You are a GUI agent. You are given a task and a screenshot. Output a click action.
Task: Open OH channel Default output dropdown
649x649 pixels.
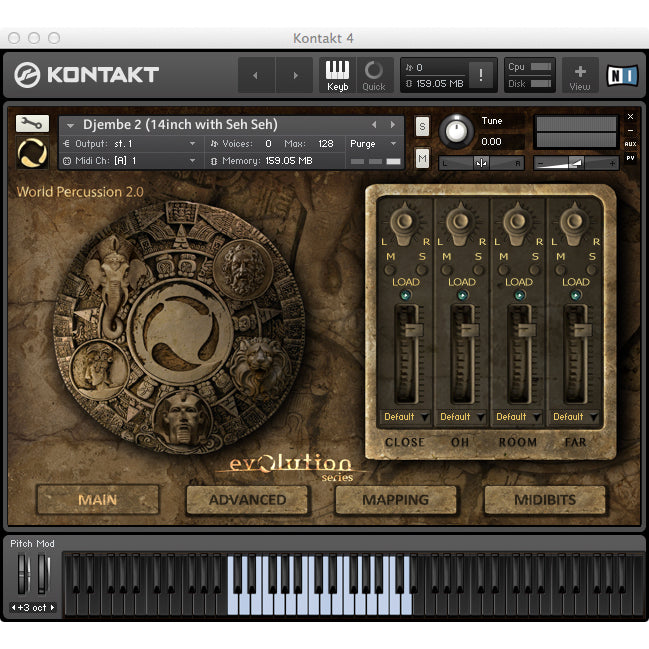(462, 416)
